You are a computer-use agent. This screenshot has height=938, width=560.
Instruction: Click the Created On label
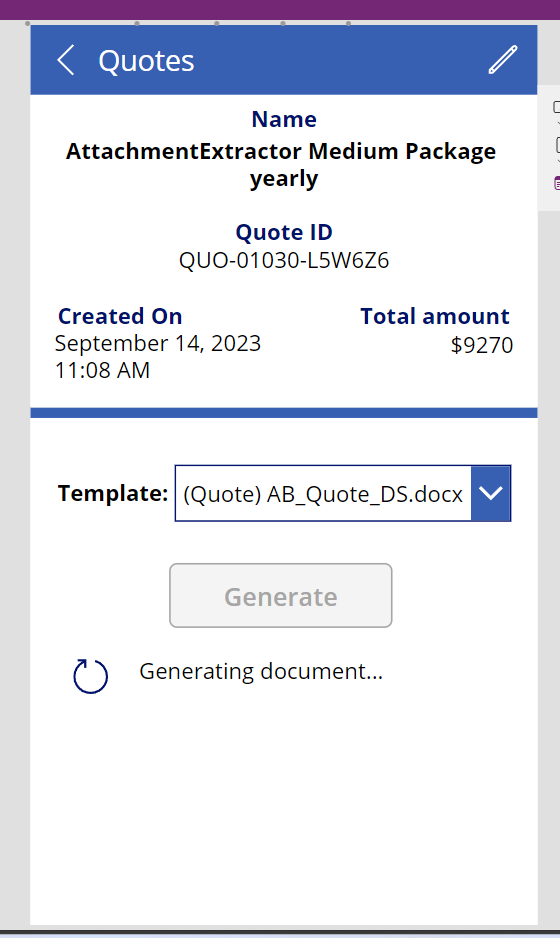point(120,316)
